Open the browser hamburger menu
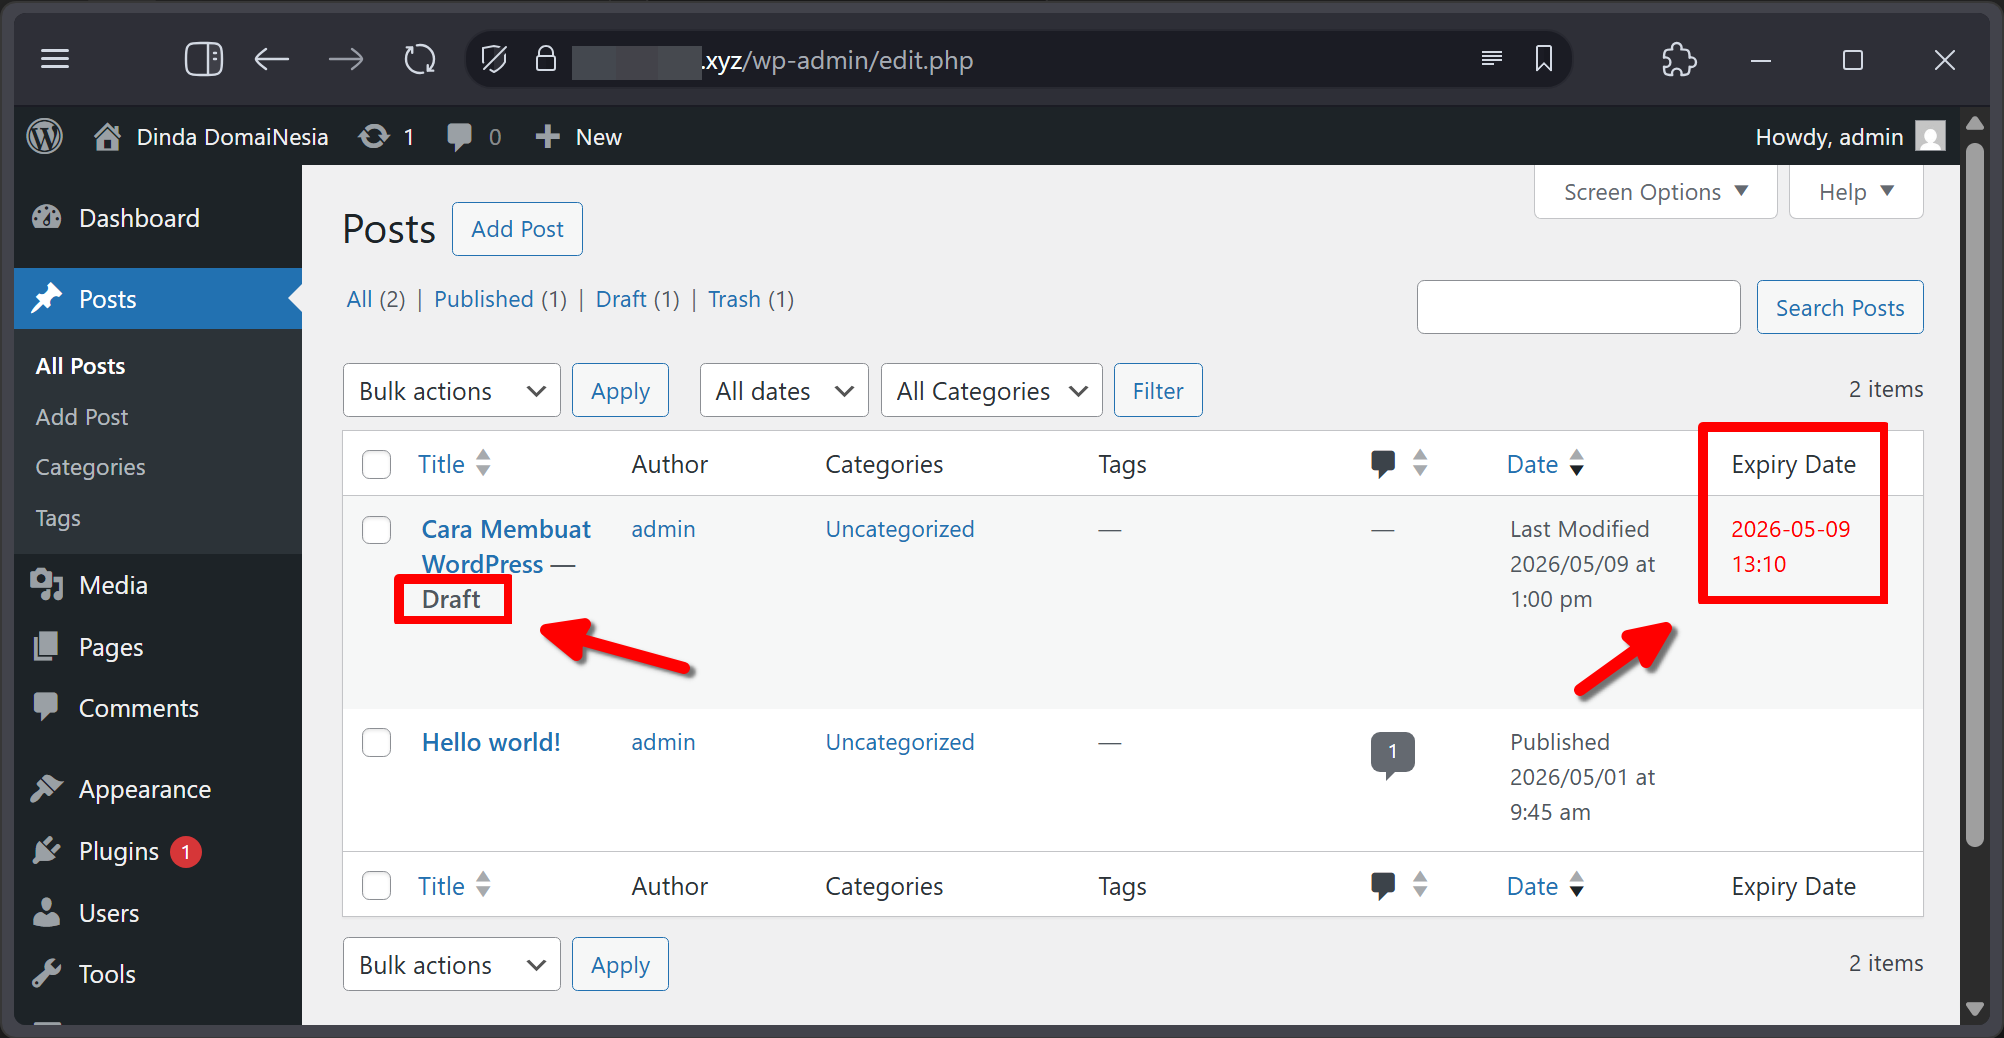 (x=55, y=60)
